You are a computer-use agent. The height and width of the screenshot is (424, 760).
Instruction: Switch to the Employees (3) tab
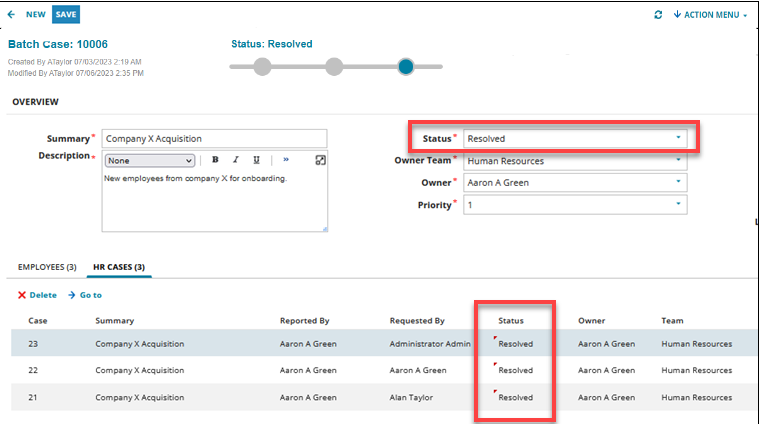point(47,267)
